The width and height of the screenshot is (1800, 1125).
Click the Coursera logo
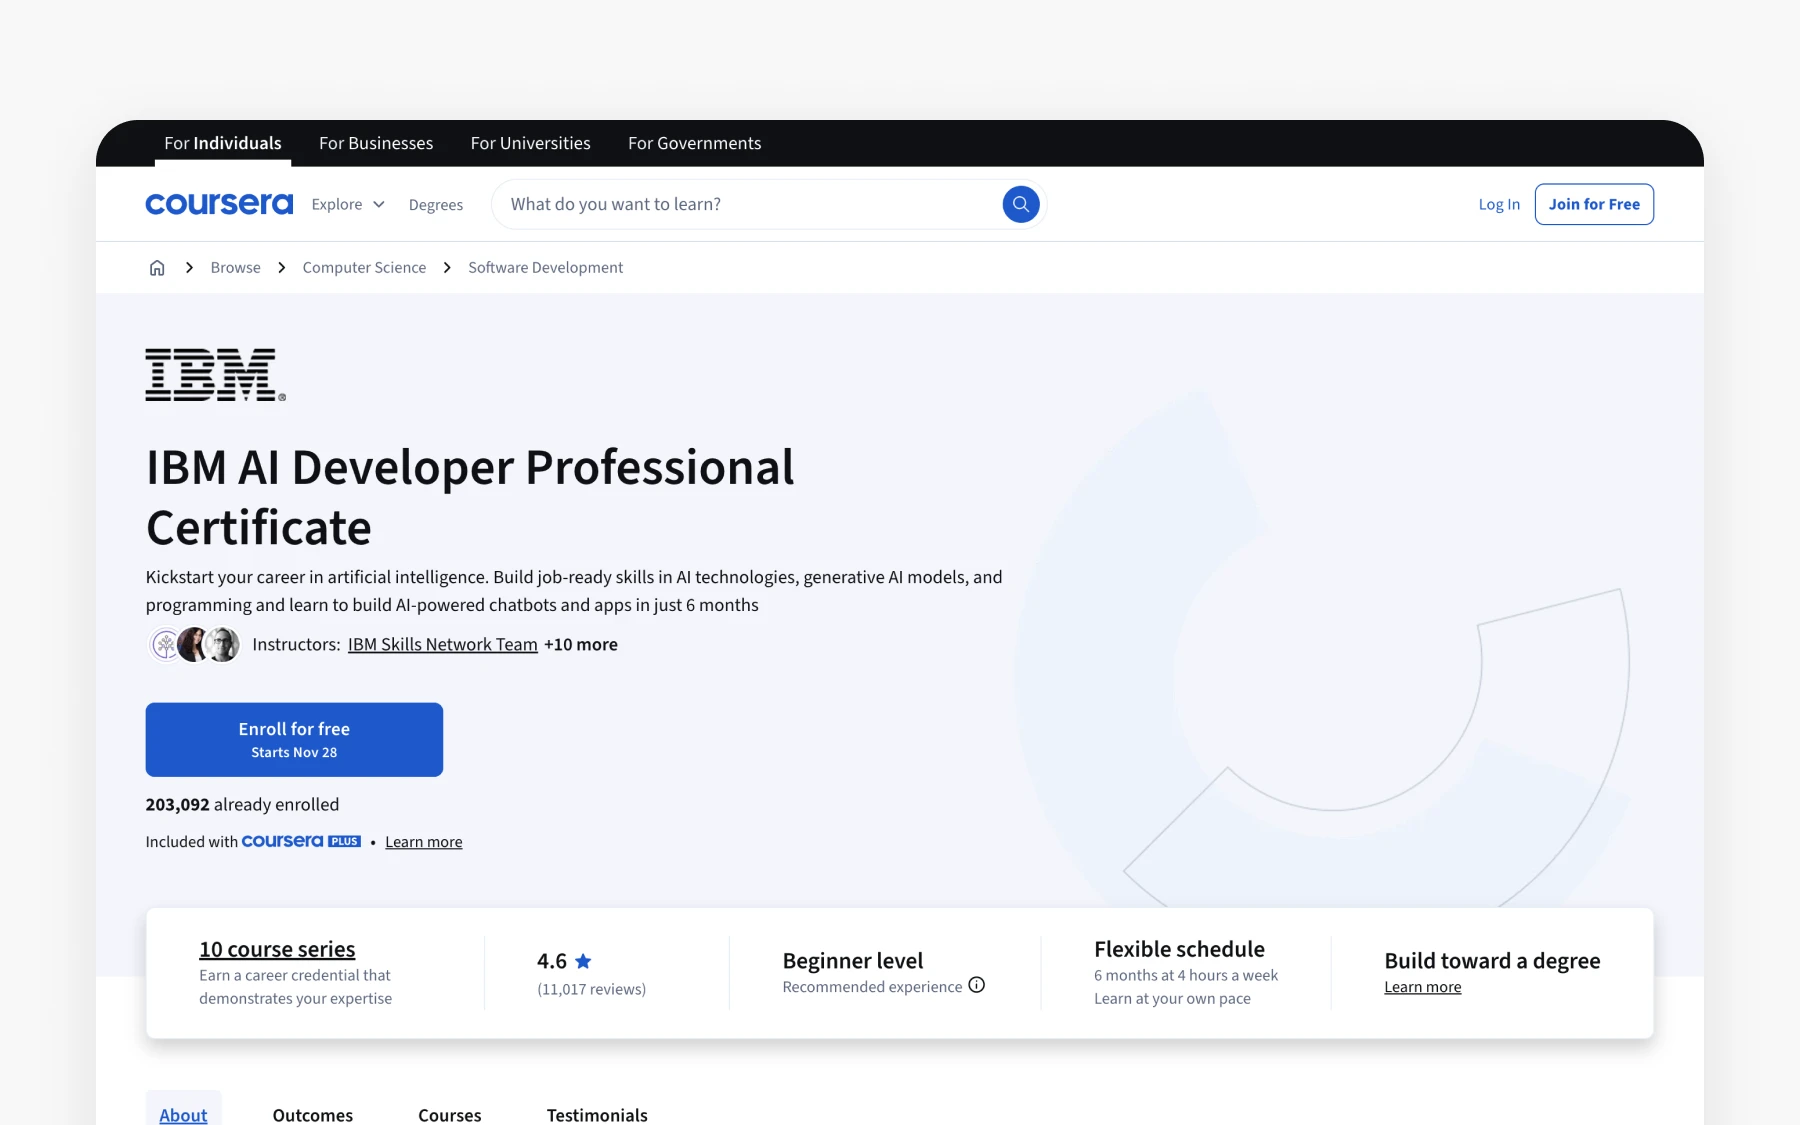[x=219, y=204]
